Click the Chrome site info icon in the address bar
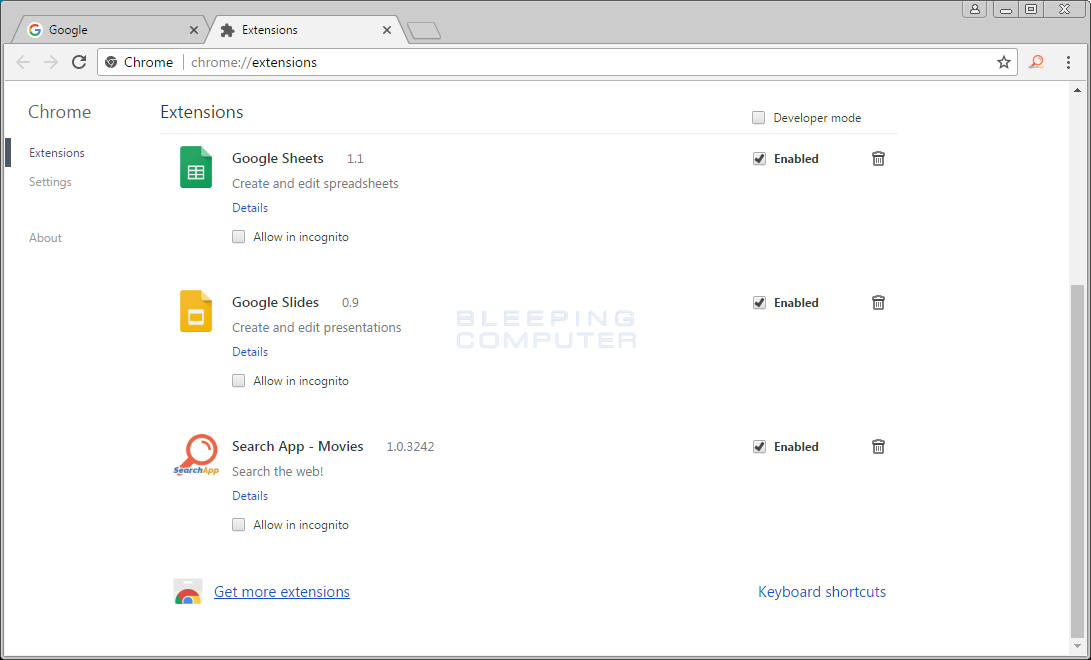Image resolution: width=1091 pixels, height=660 pixels. pyautogui.click(x=111, y=63)
